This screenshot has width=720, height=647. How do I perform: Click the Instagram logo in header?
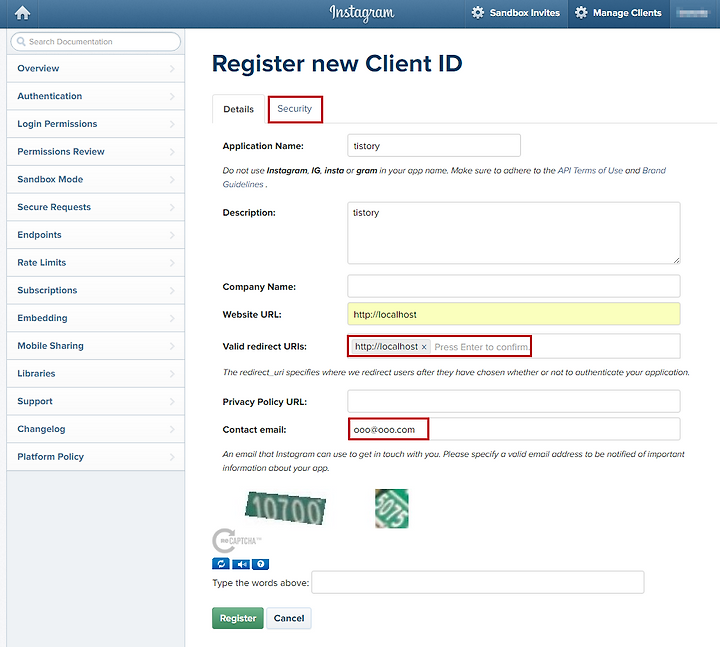361,13
